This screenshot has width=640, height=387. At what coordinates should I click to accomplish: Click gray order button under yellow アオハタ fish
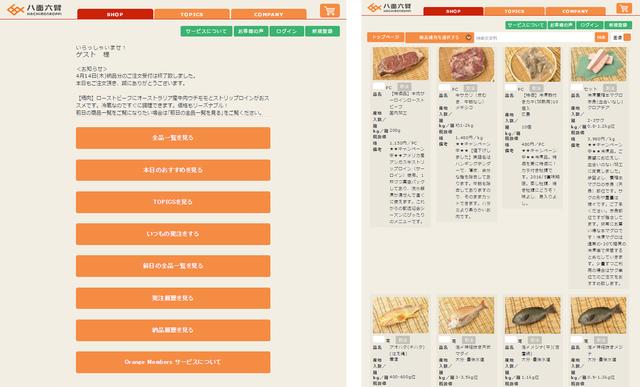click(402, 340)
